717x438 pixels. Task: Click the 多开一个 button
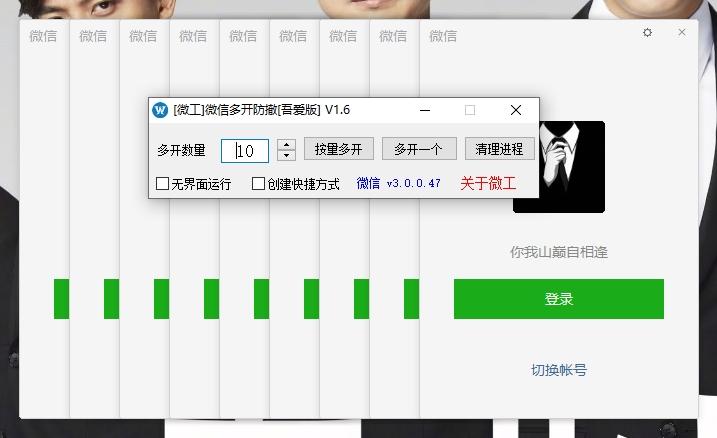(x=419, y=149)
